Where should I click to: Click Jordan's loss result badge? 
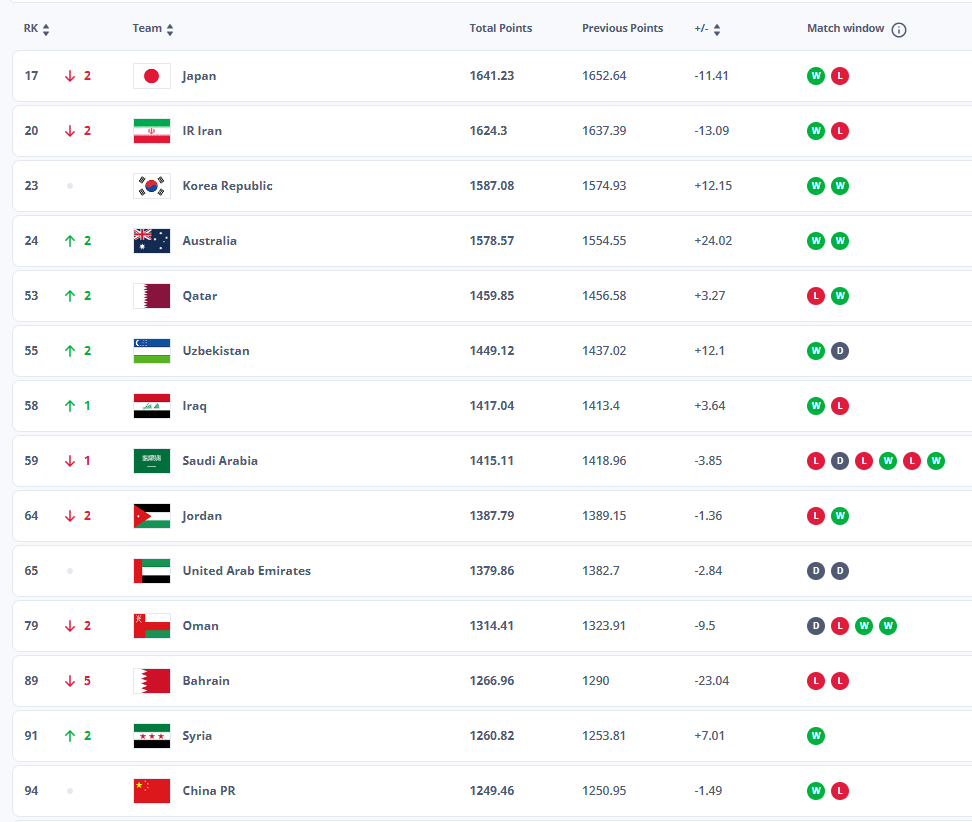pos(816,516)
